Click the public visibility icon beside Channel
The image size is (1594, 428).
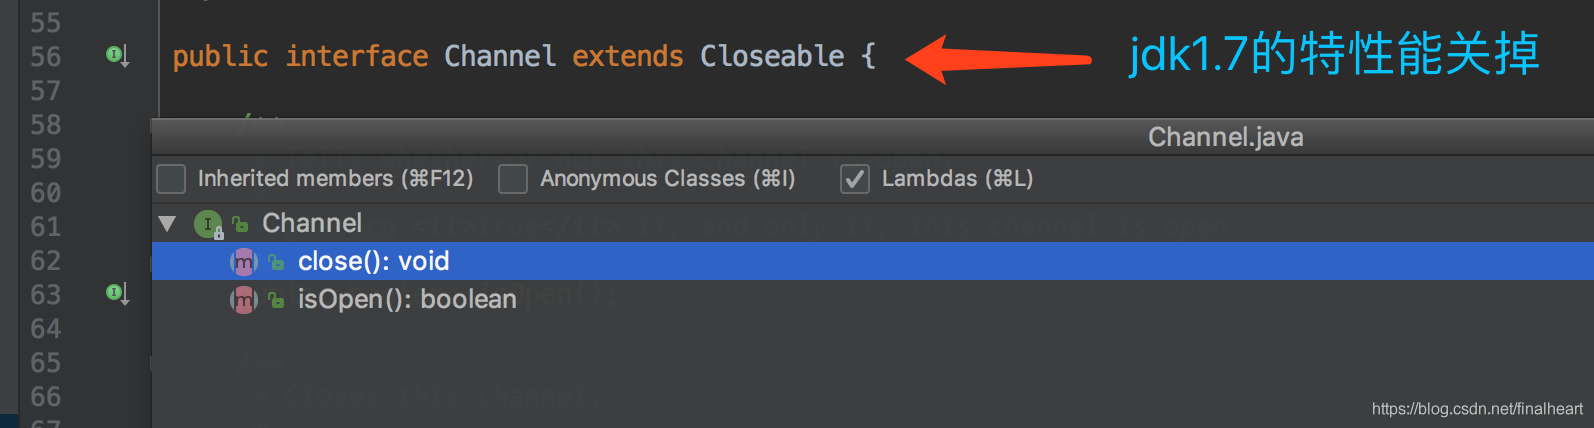click(x=240, y=225)
